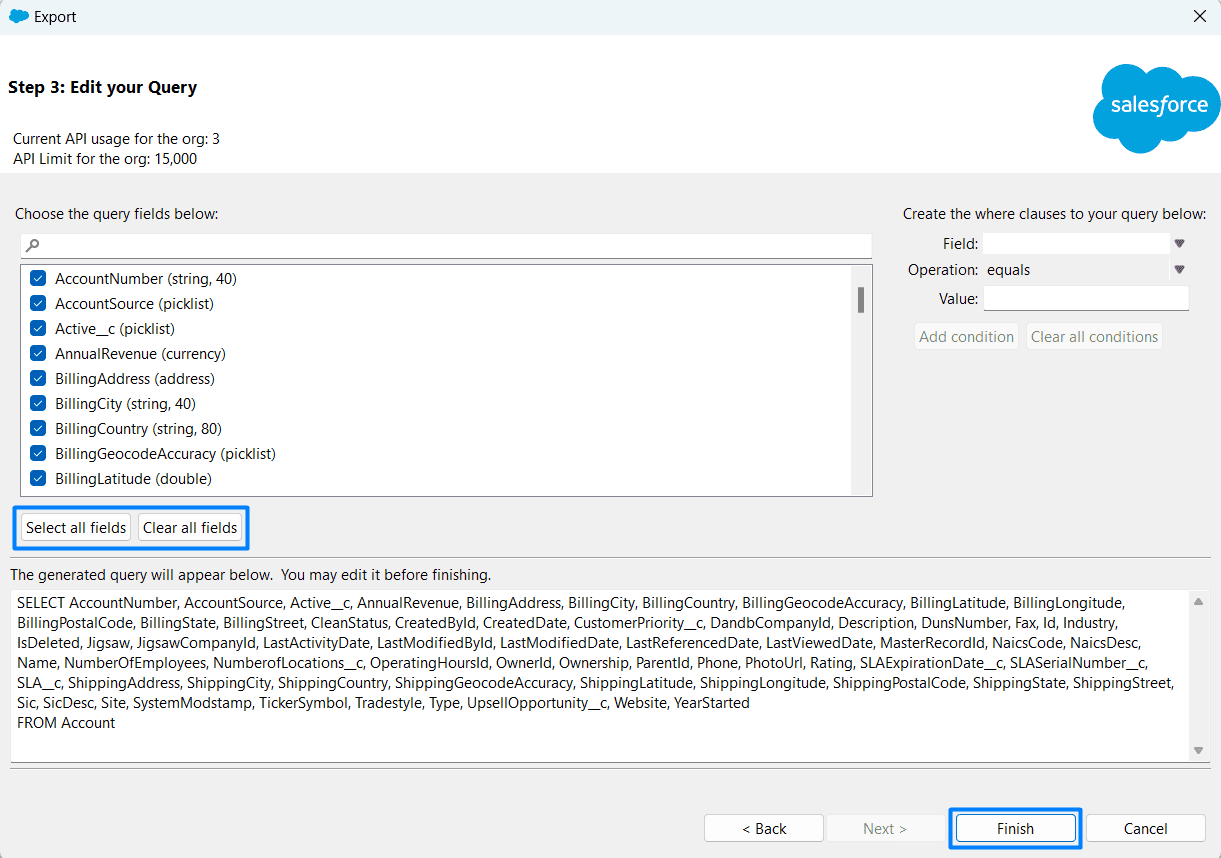Disable the Active__c field checkbox

pos(38,327)
